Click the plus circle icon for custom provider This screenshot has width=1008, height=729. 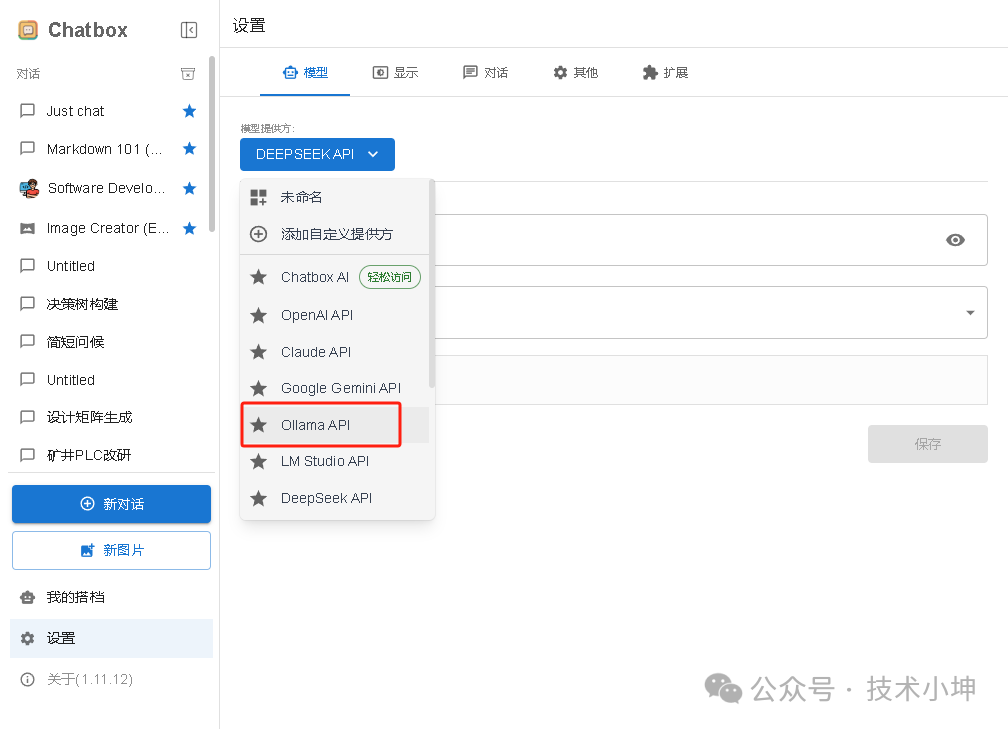pyautogui.click(x=258, y=234)
